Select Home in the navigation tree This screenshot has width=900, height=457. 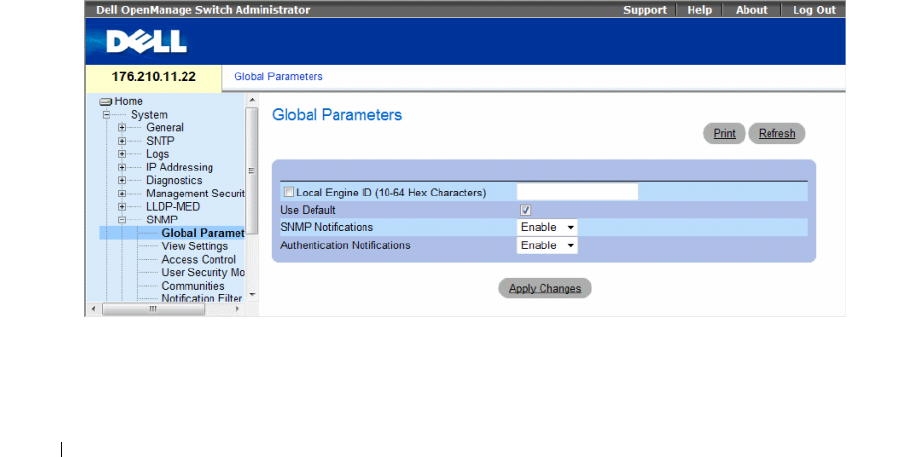[x=128, y=102]
